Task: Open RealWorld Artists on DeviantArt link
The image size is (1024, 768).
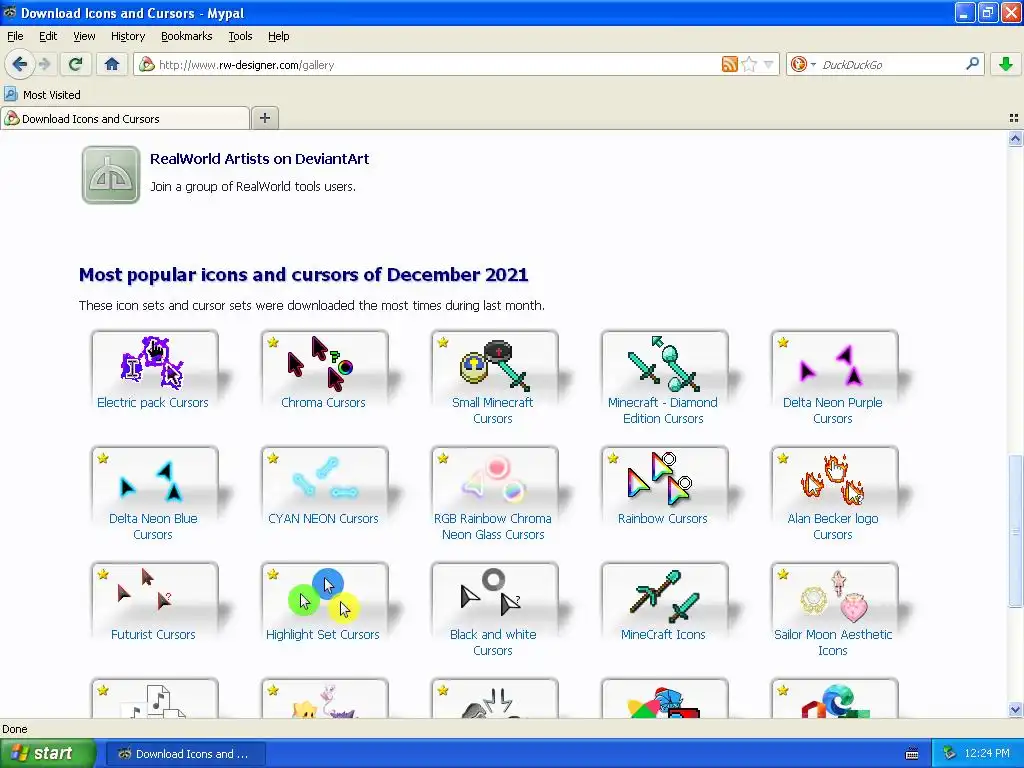Action: click(x=259, y=159)
